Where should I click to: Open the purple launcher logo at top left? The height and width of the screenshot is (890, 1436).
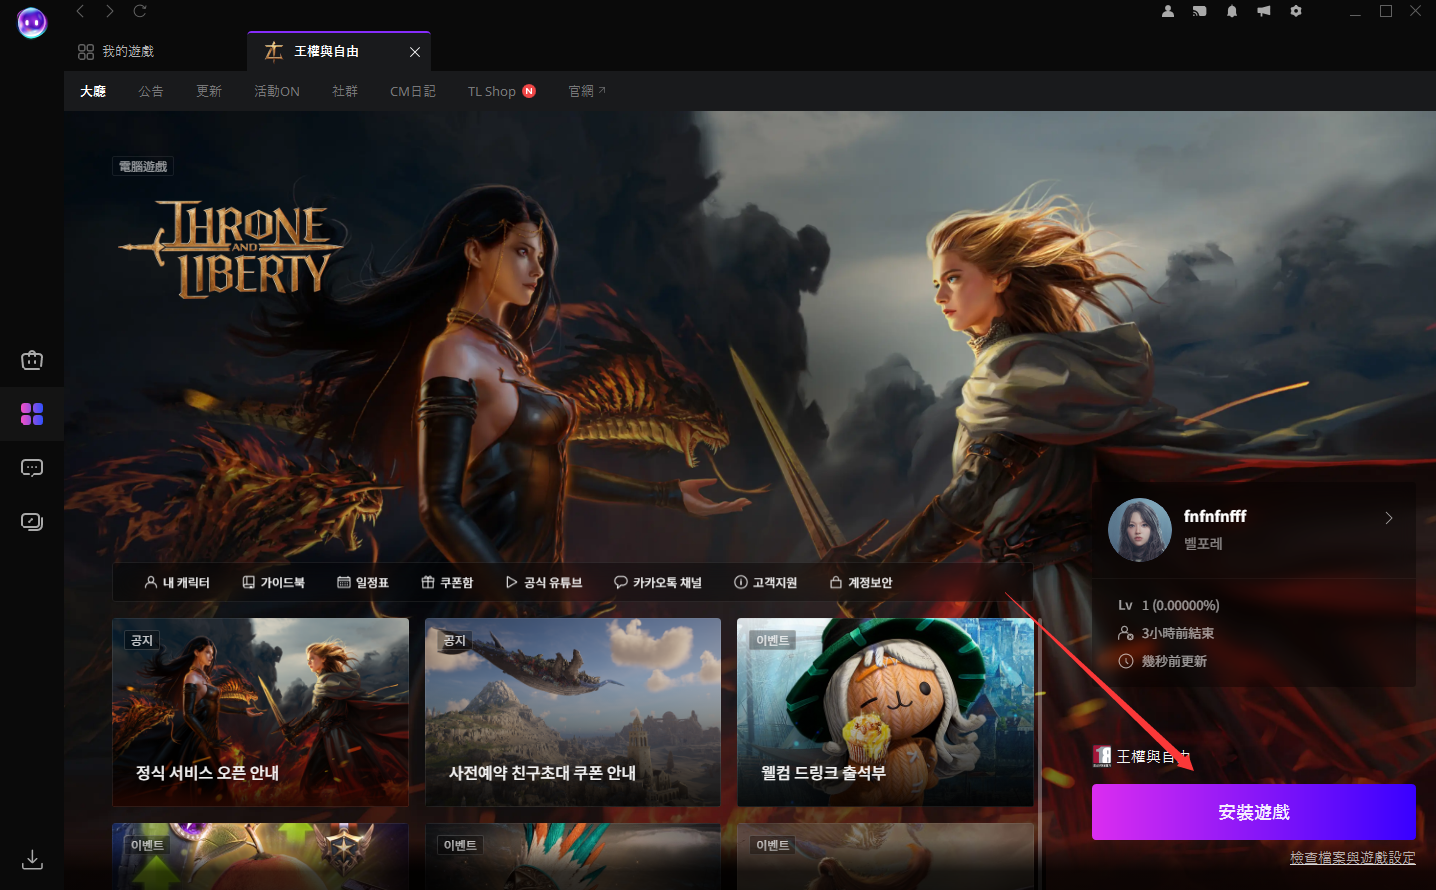tap(32, 22)
